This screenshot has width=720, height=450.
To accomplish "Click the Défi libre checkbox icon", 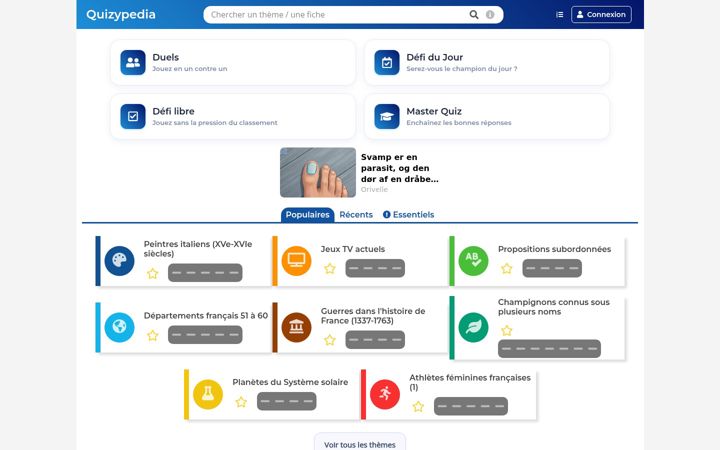I will (x=133, y=116).
